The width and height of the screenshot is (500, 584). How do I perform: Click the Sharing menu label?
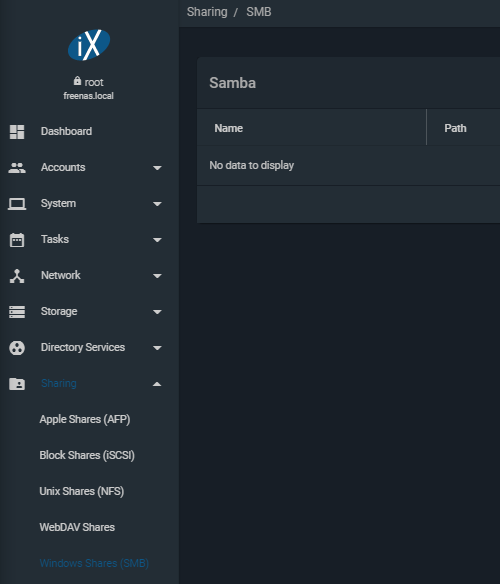click(x=58, y=383)
